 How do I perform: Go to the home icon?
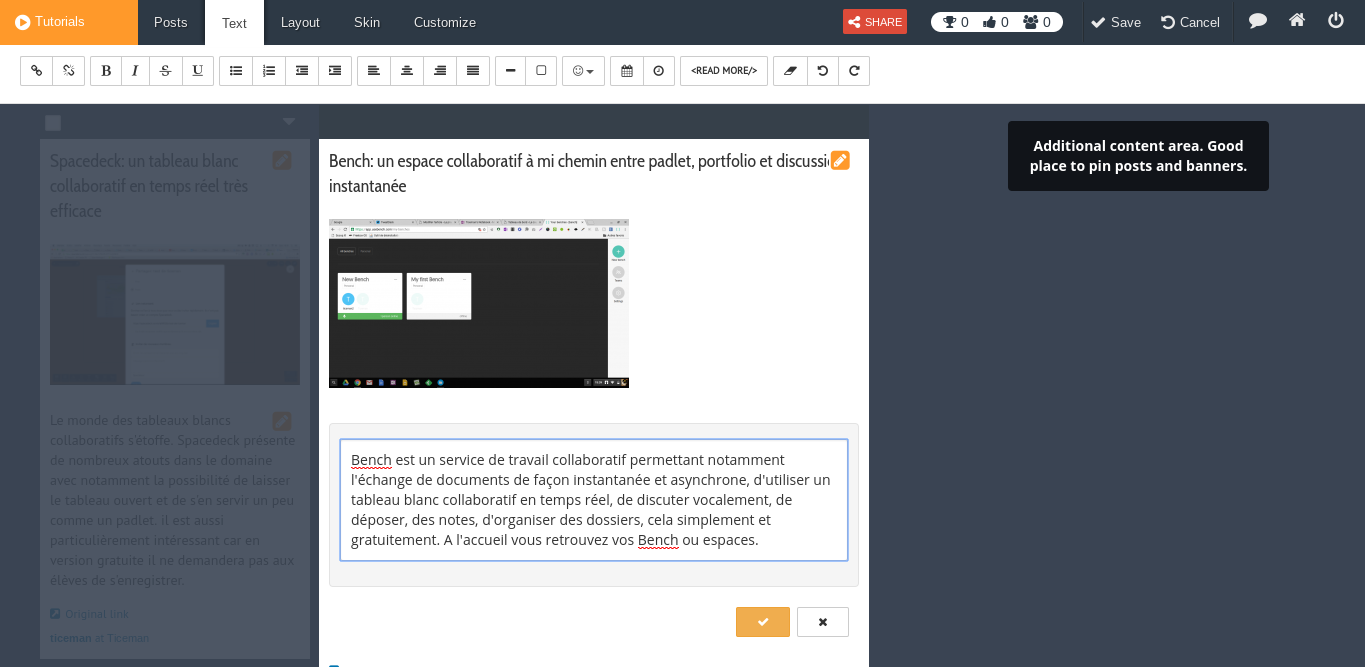point(1297,20)
